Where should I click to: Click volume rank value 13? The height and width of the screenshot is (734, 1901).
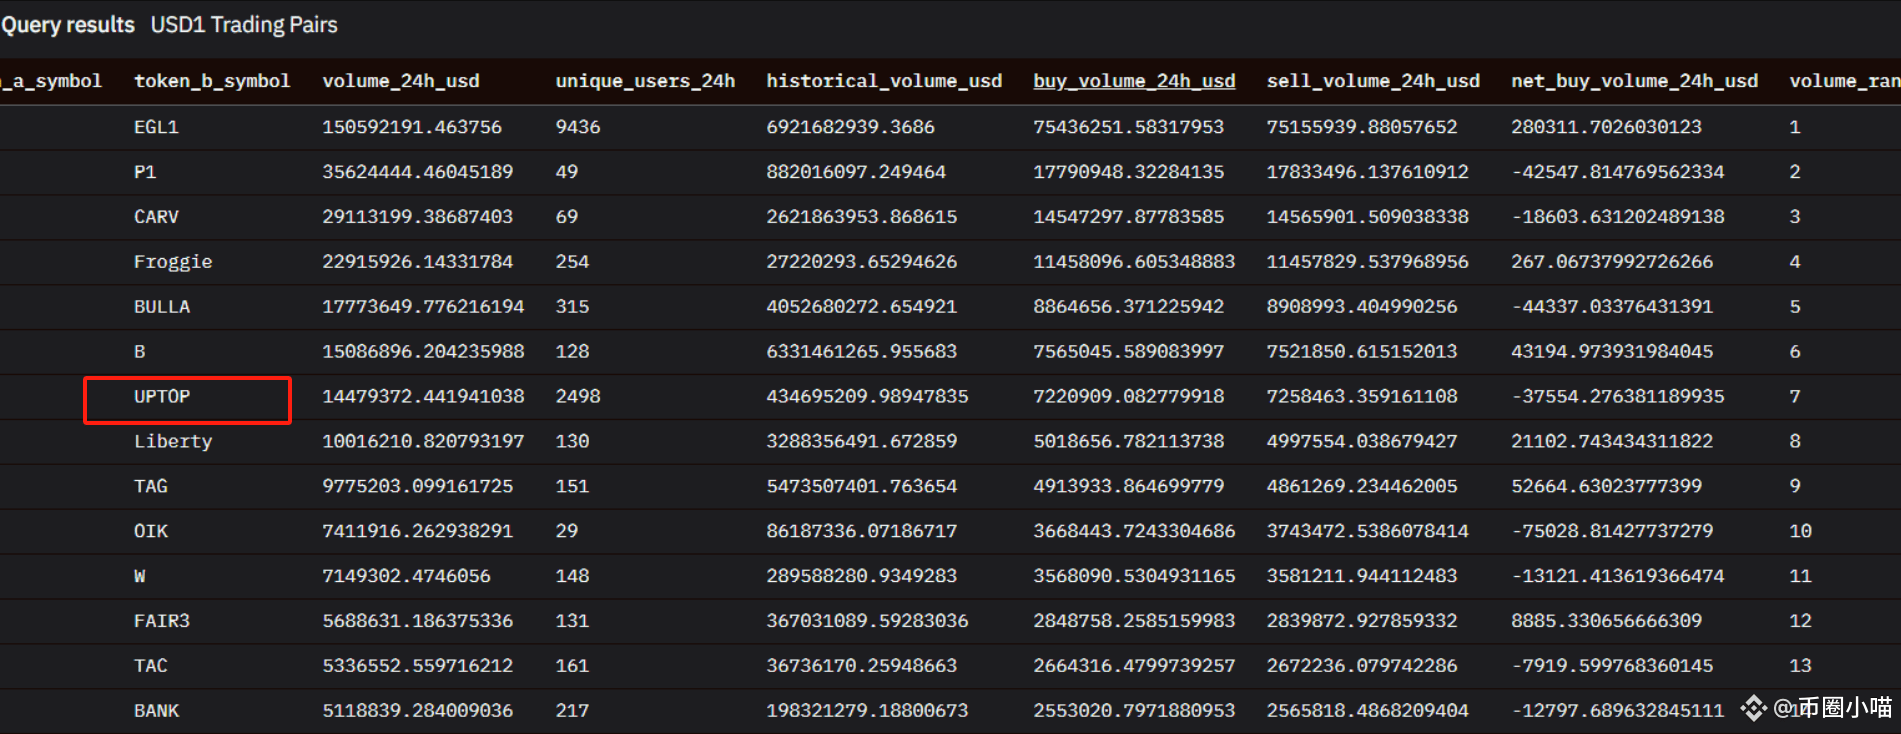click(1800, 666)
